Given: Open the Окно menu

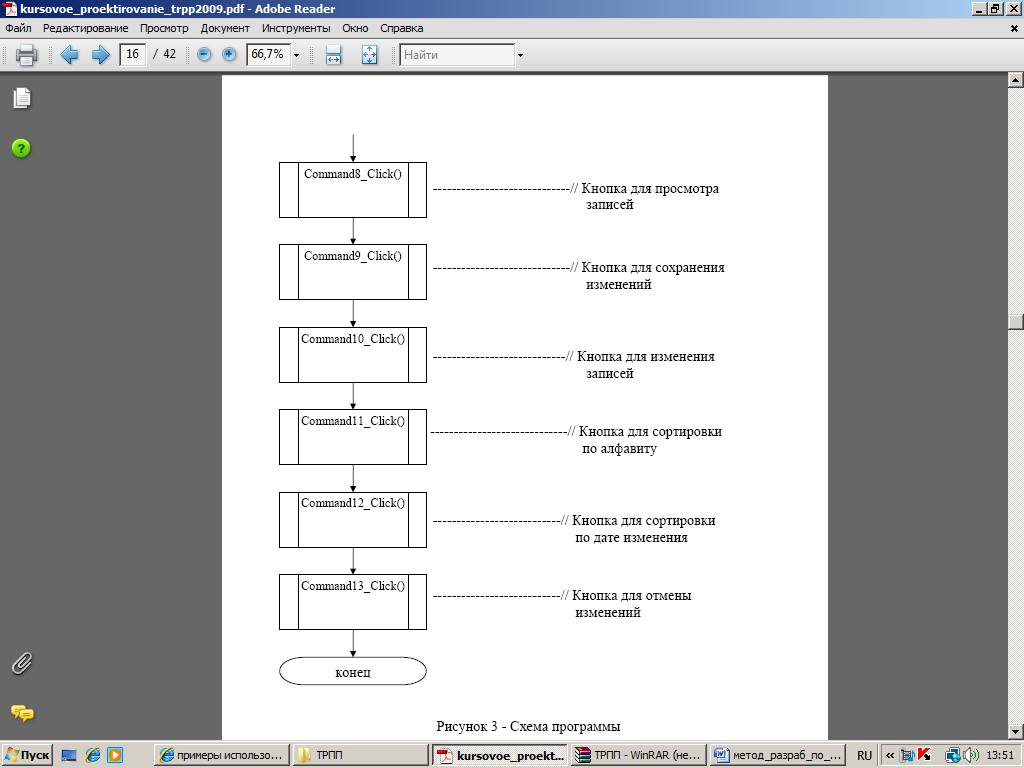Looking at the screenshot, I should [x=355, y=28].
